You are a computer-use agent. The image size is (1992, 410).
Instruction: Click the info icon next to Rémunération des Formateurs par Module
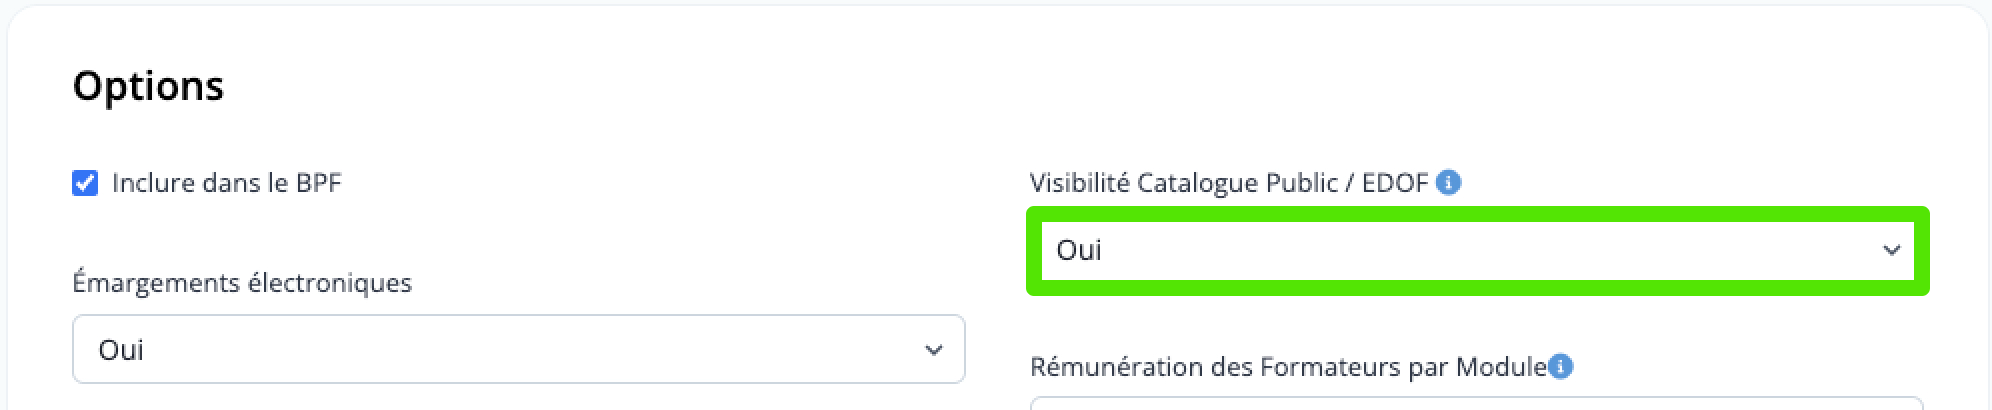(x=1561, y=367)
